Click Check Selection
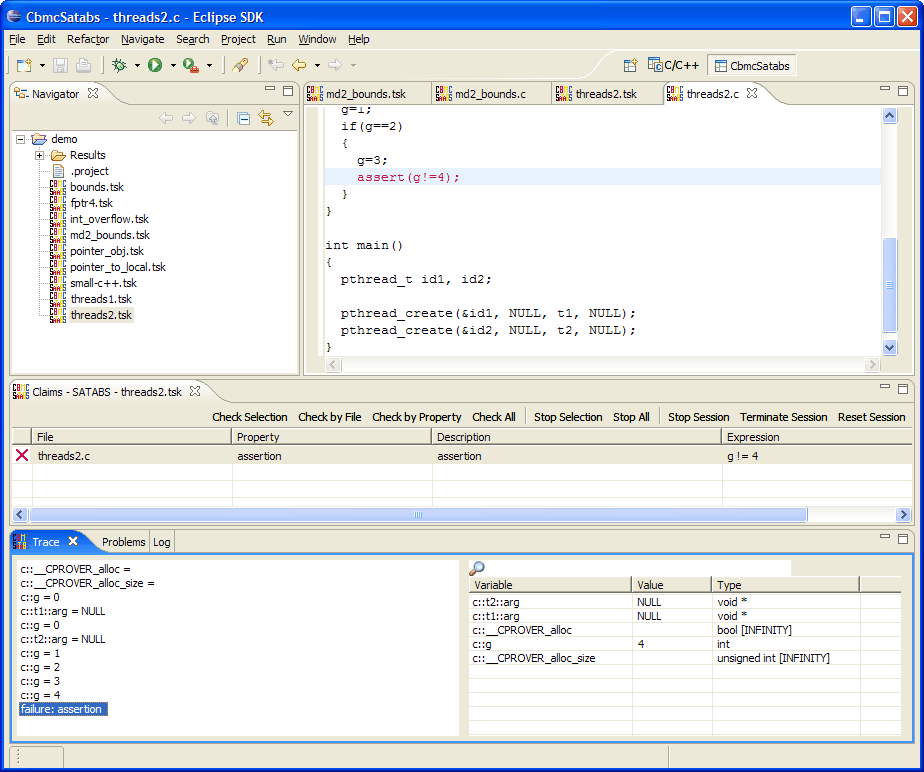This screenshot has height=772, width=924. pos(250,417)
